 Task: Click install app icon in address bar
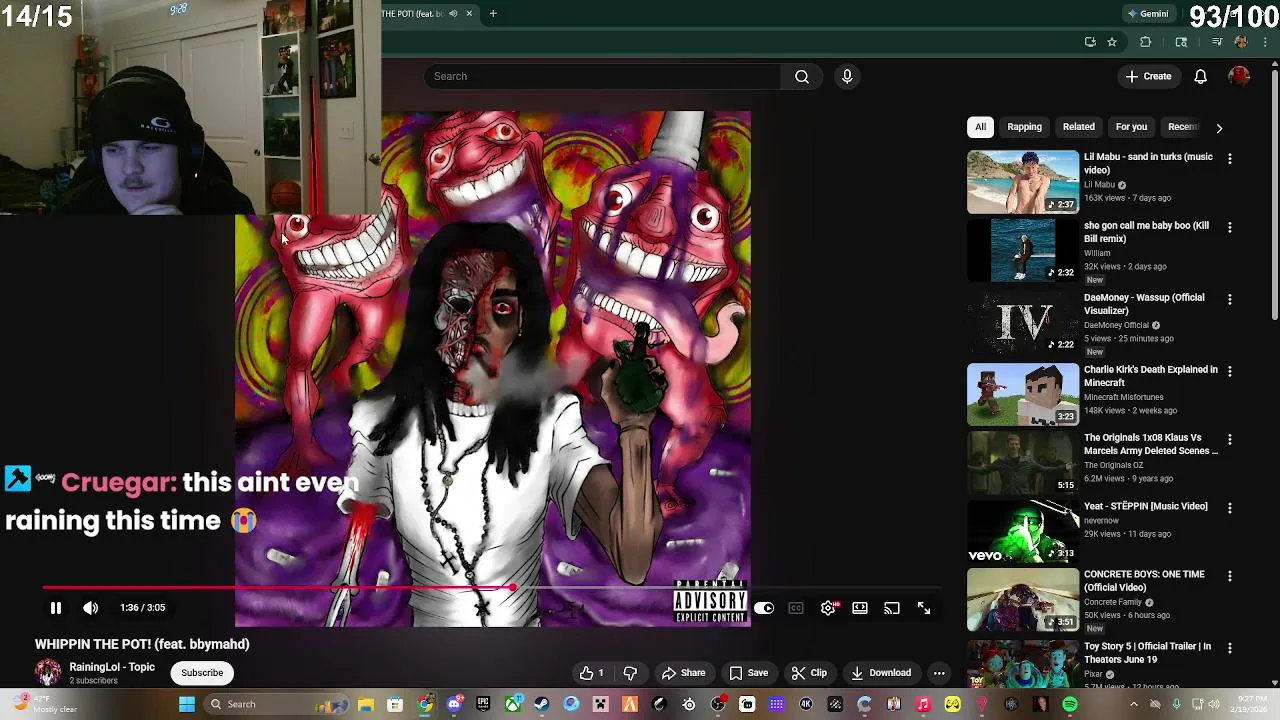1090,42
